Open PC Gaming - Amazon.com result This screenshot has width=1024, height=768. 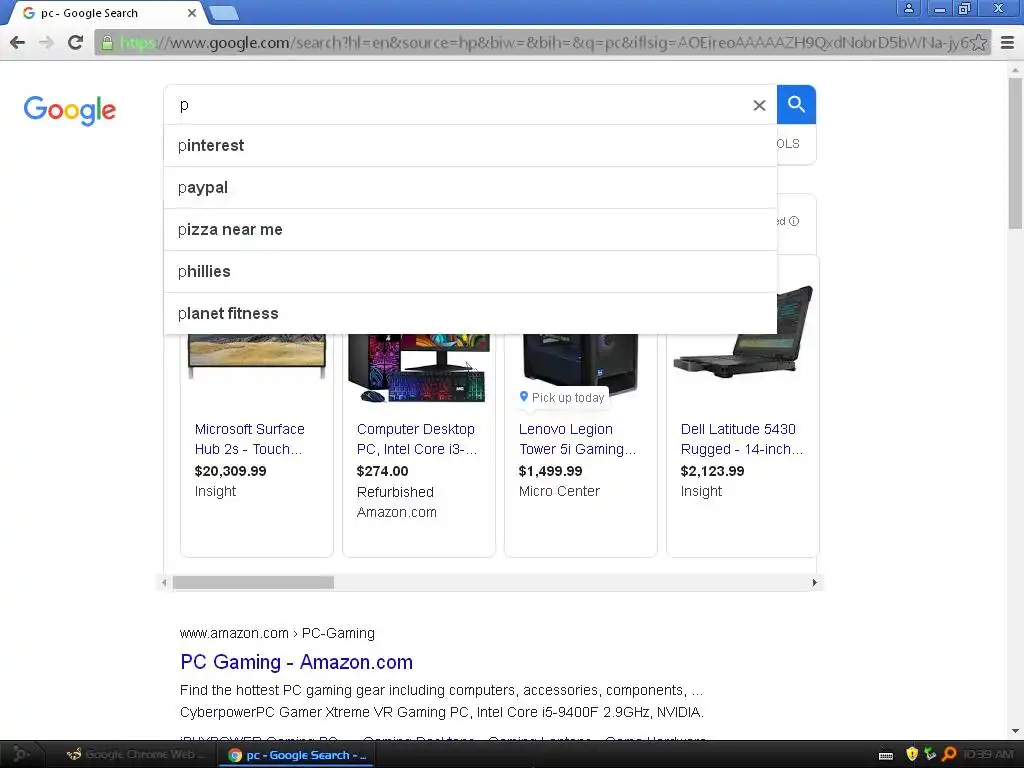[296, 662]
